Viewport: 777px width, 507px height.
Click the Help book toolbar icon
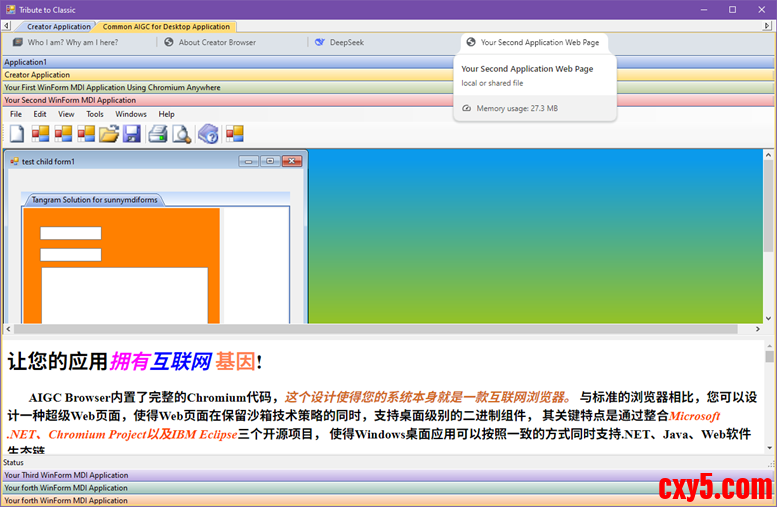point(208,134)
